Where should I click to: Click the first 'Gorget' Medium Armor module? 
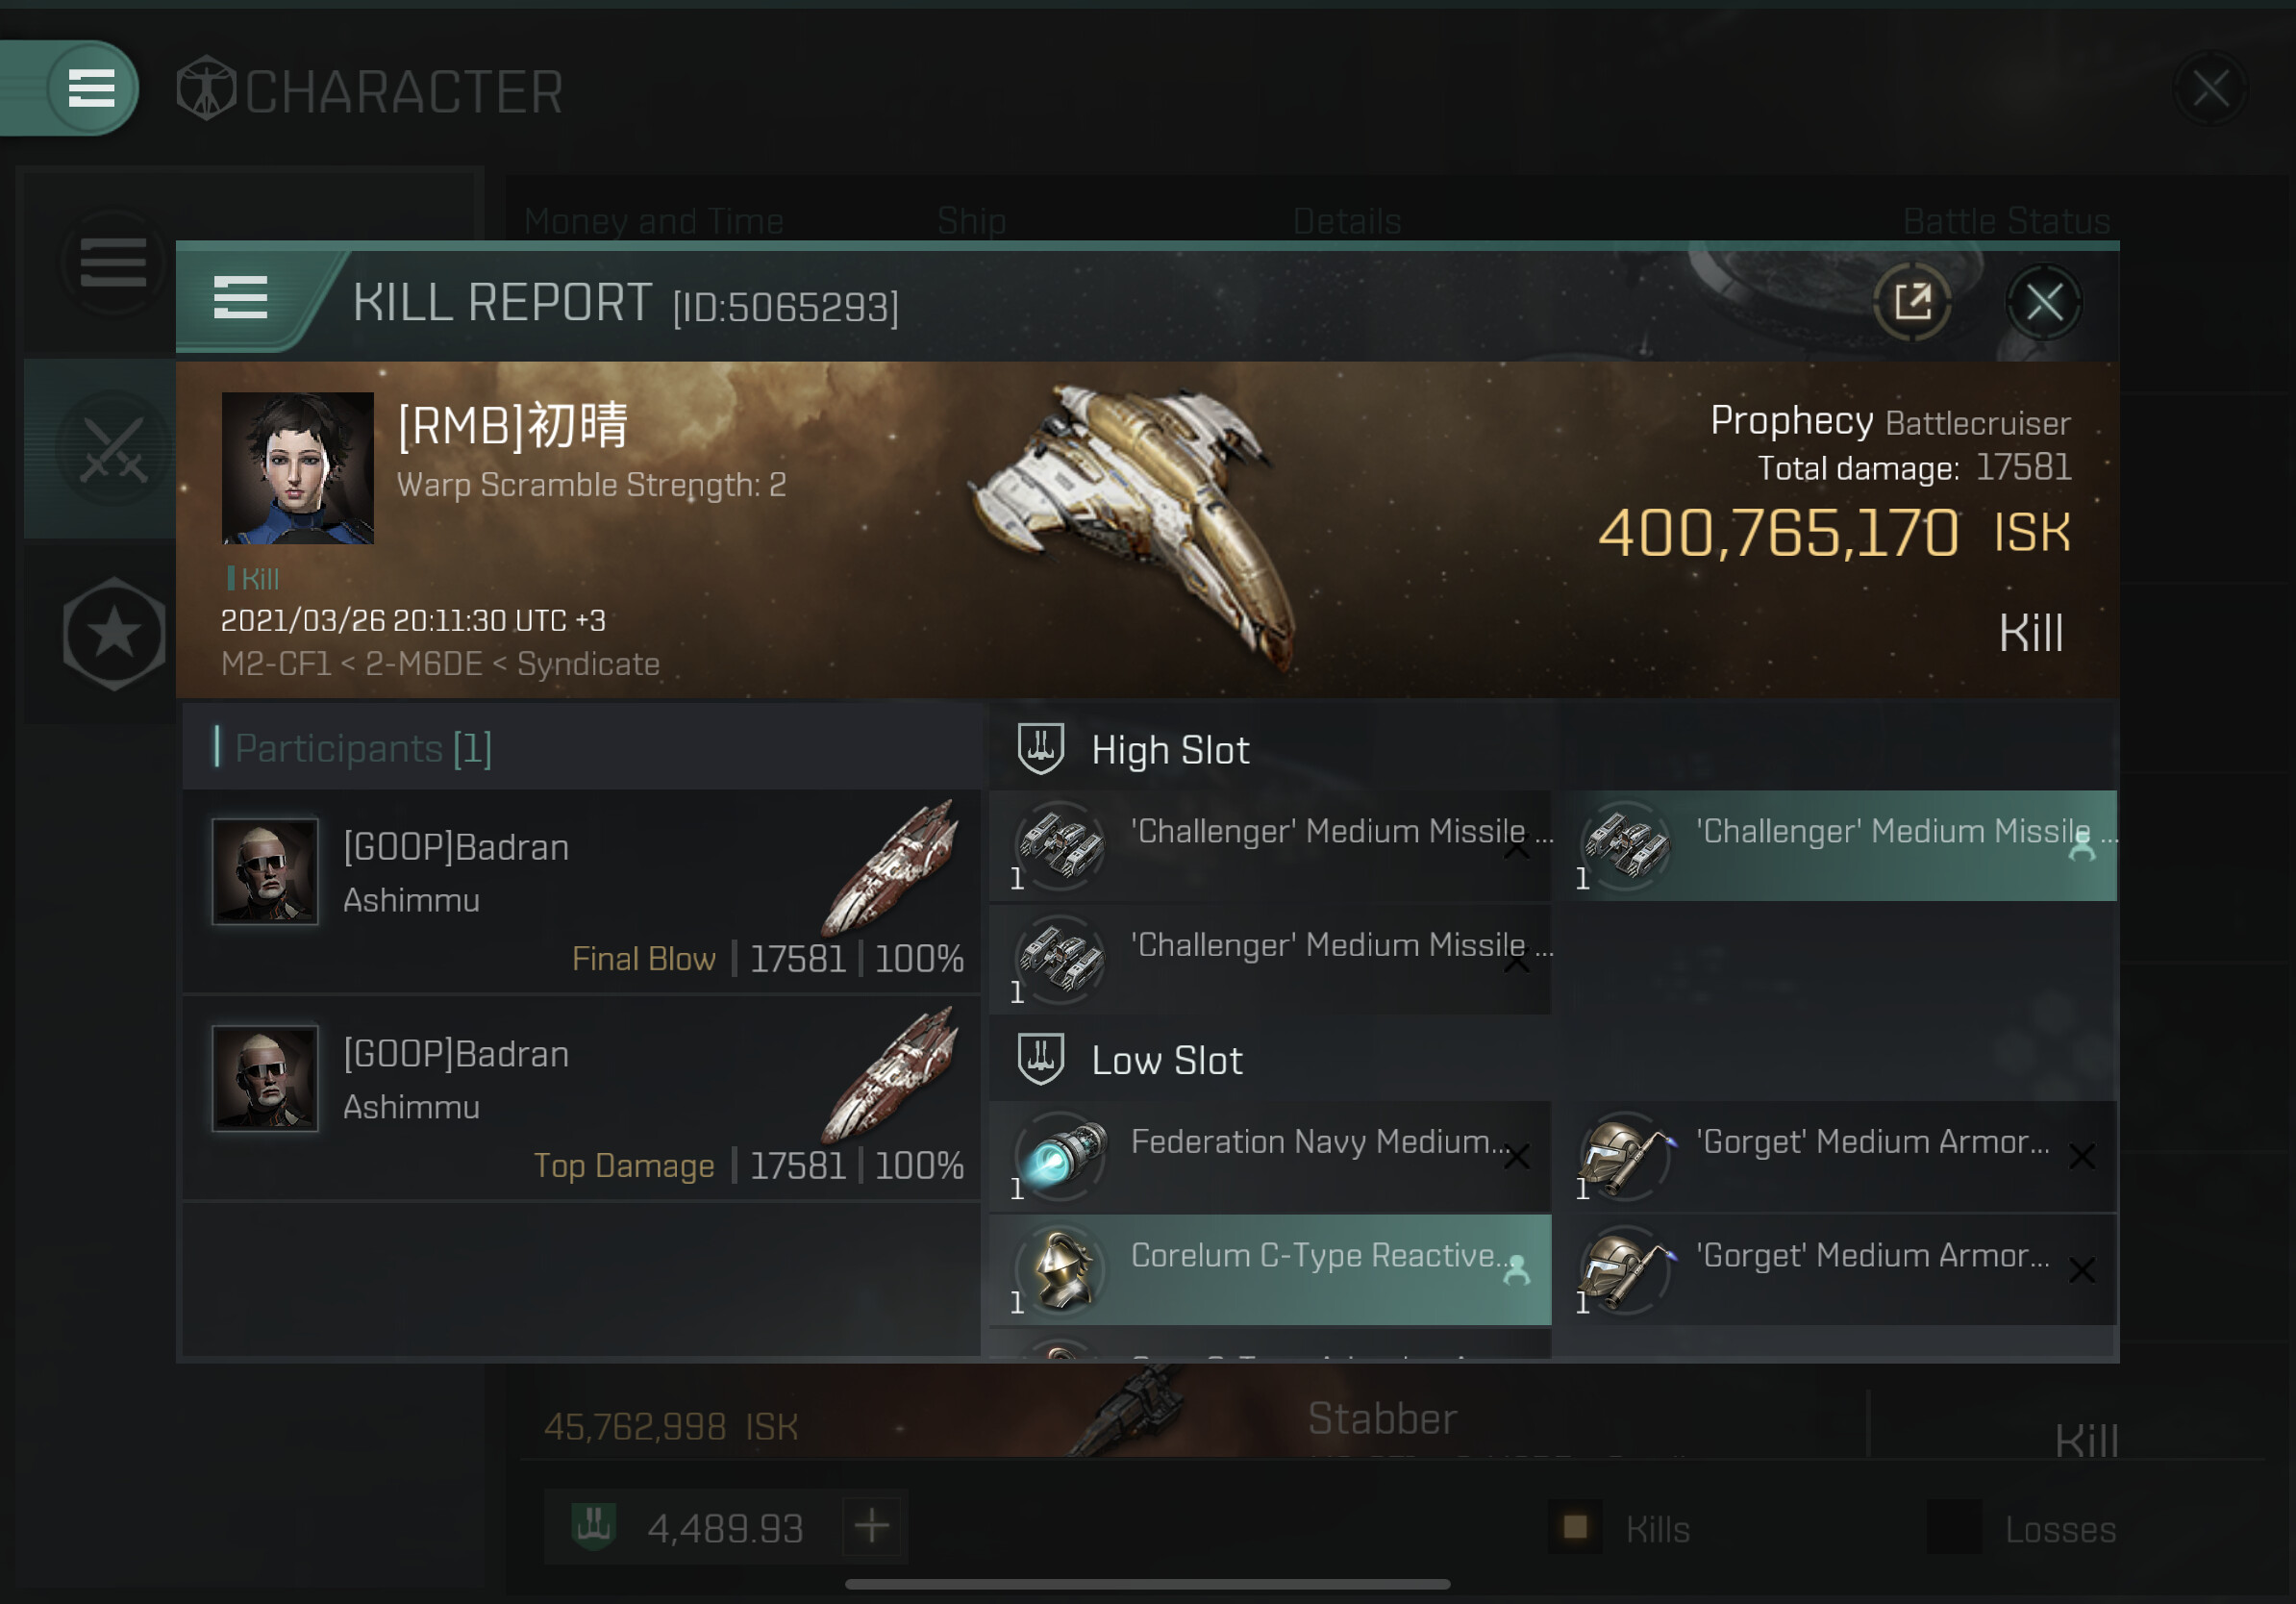(x=1840, y=1156)
